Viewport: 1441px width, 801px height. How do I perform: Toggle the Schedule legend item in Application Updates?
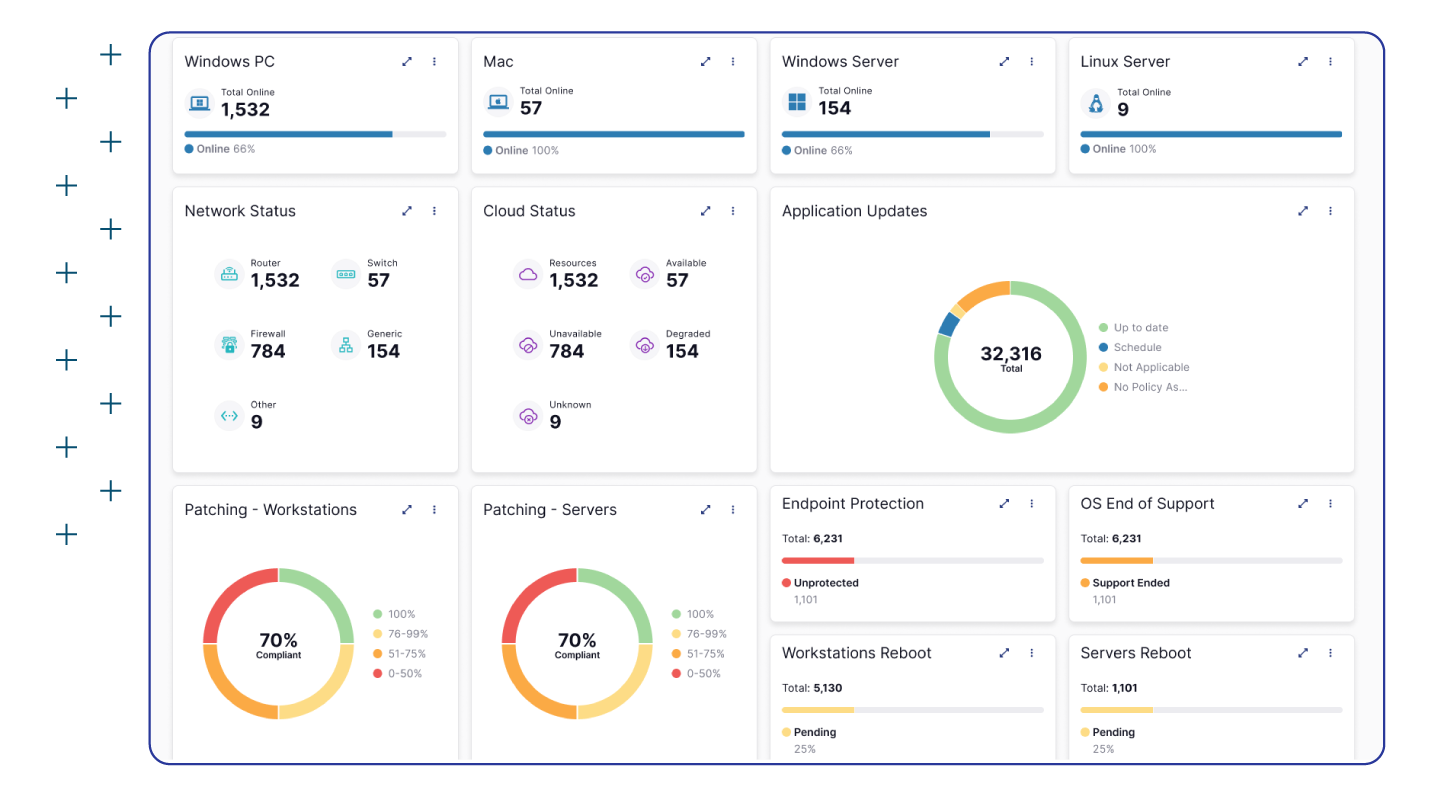point(1137,348)
